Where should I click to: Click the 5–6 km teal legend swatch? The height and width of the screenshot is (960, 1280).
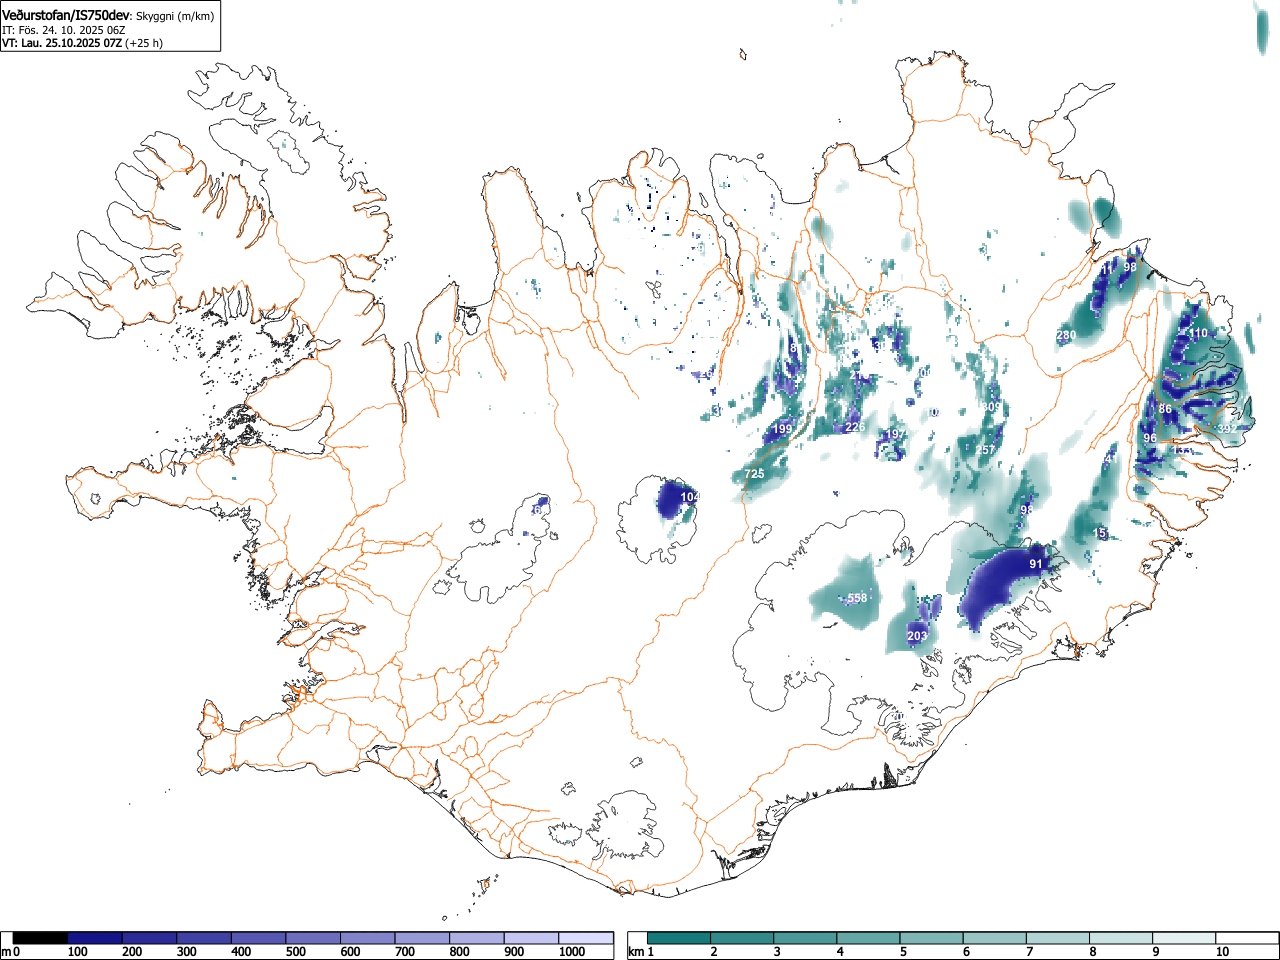[x=933, y=938]
